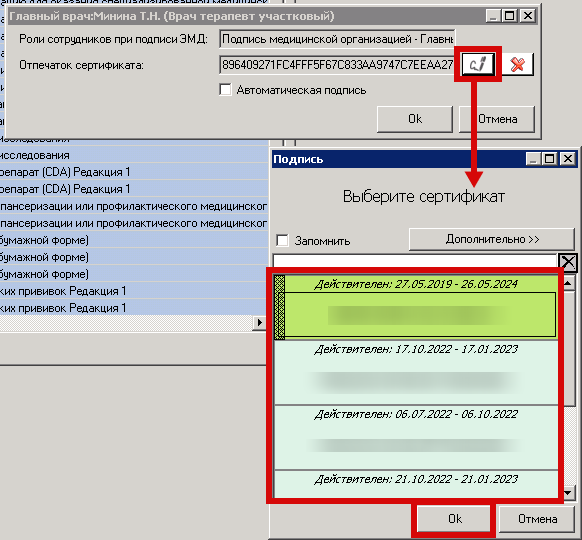Select certificate valid 17.10.2022 - 17.01.2023
Image resolution: width=582 pixels, height=540 pixels.
click(416, 373)
